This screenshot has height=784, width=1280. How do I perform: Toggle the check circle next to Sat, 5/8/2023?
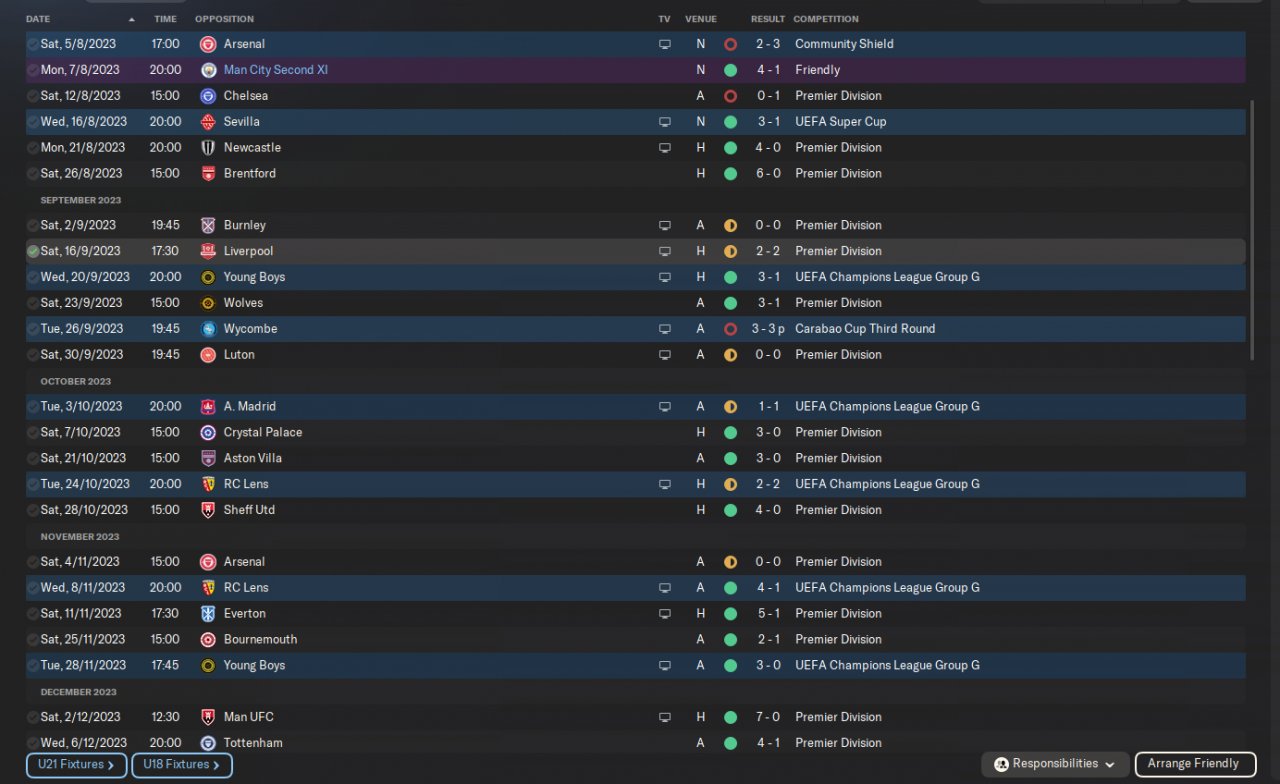(x=33, y=44)
